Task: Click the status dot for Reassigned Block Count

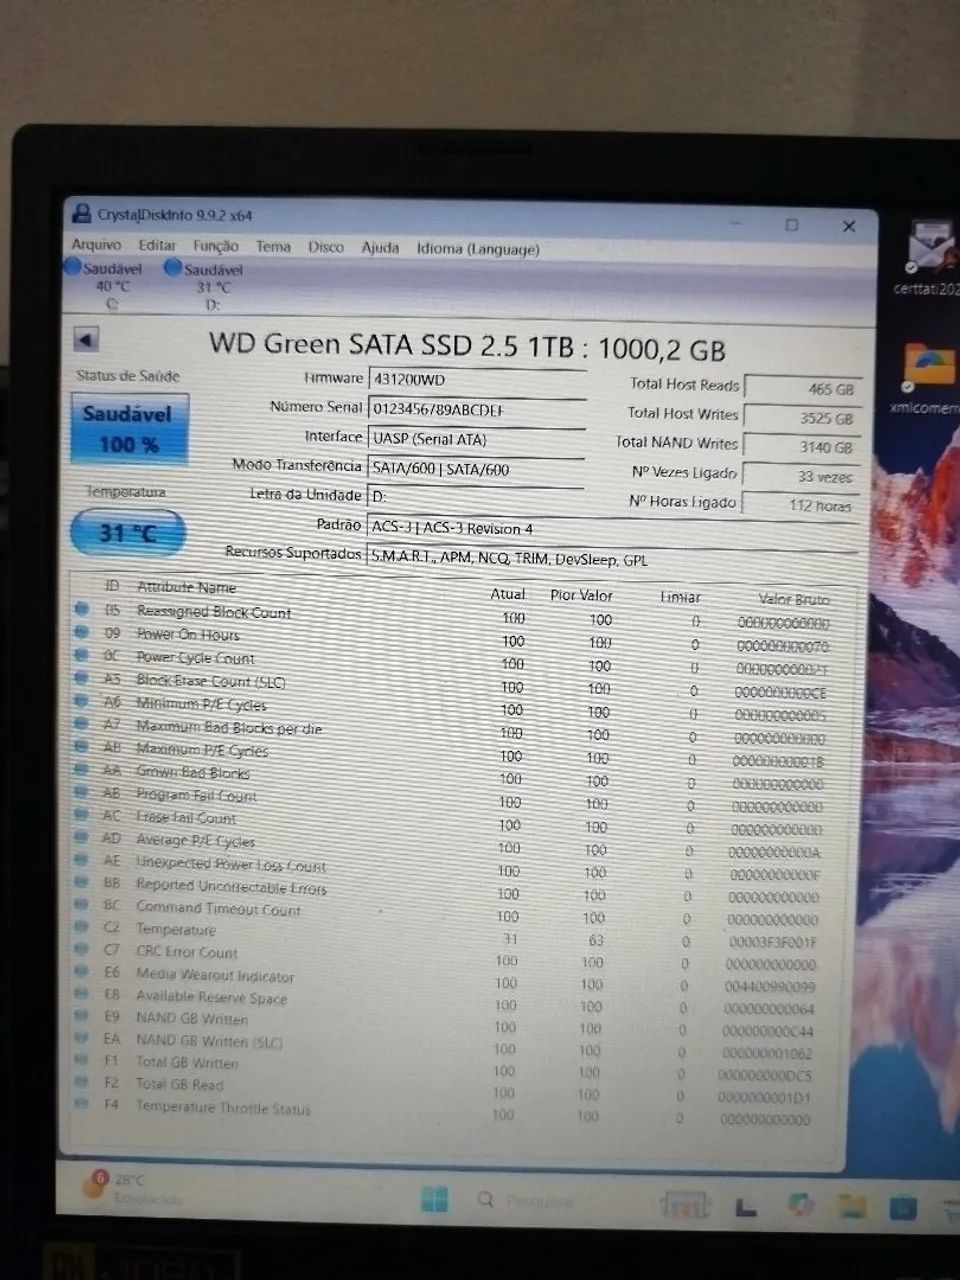Action: (x=82, y=609)
